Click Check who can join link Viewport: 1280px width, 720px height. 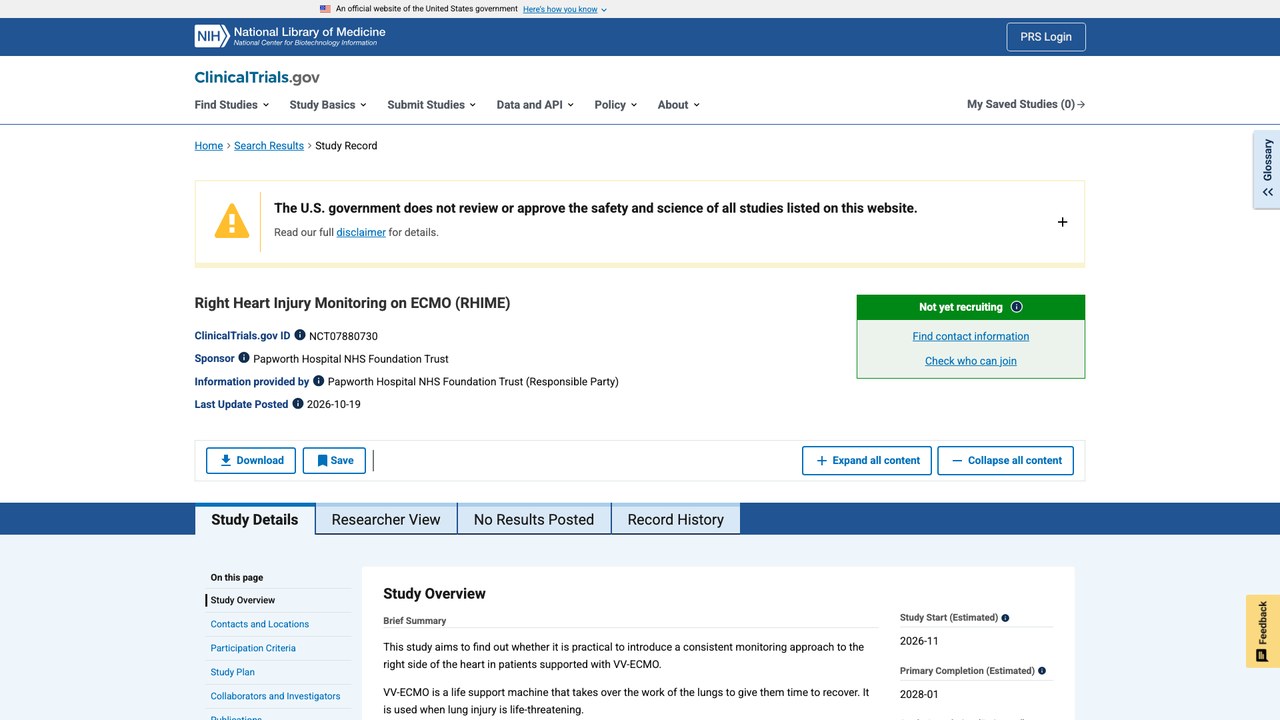click(970, 361)
